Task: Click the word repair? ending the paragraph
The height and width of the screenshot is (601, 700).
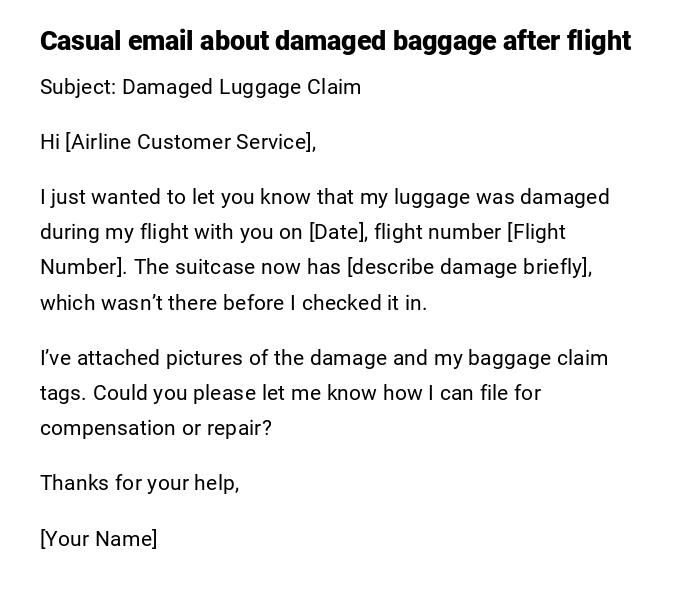Action: click(x=239, y=428)
